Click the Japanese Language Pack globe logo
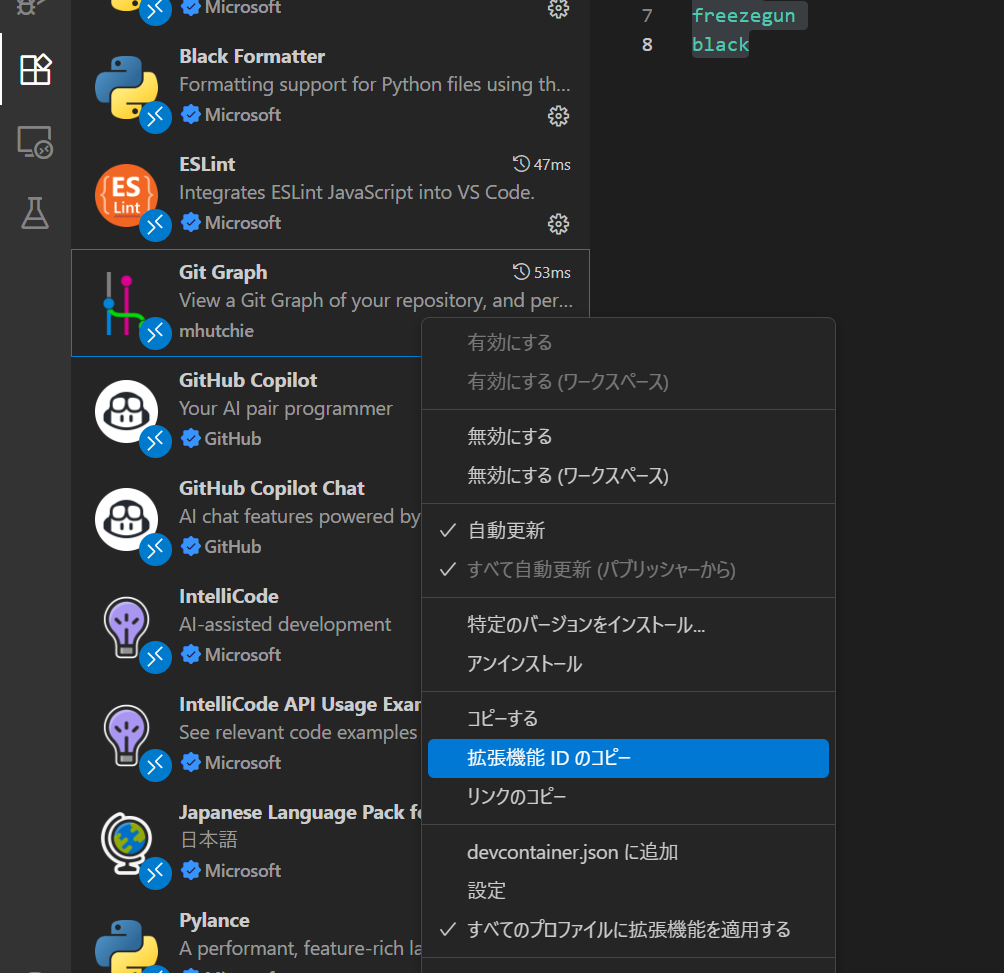This screenshot has width=1004, height=973. (x=127, y=844)
